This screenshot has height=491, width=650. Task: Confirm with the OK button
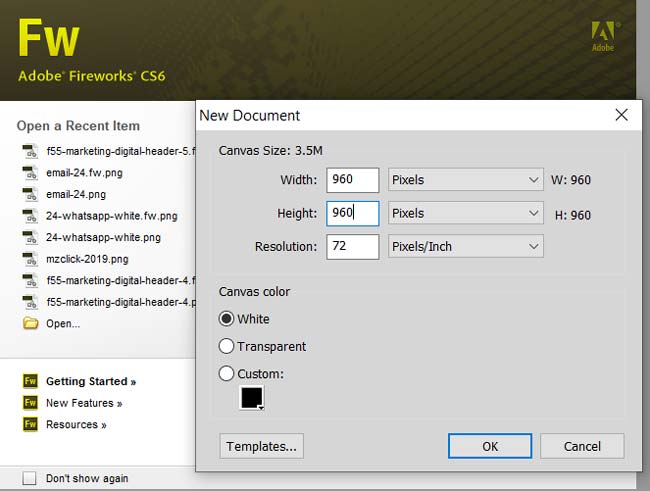coord(490,446)
